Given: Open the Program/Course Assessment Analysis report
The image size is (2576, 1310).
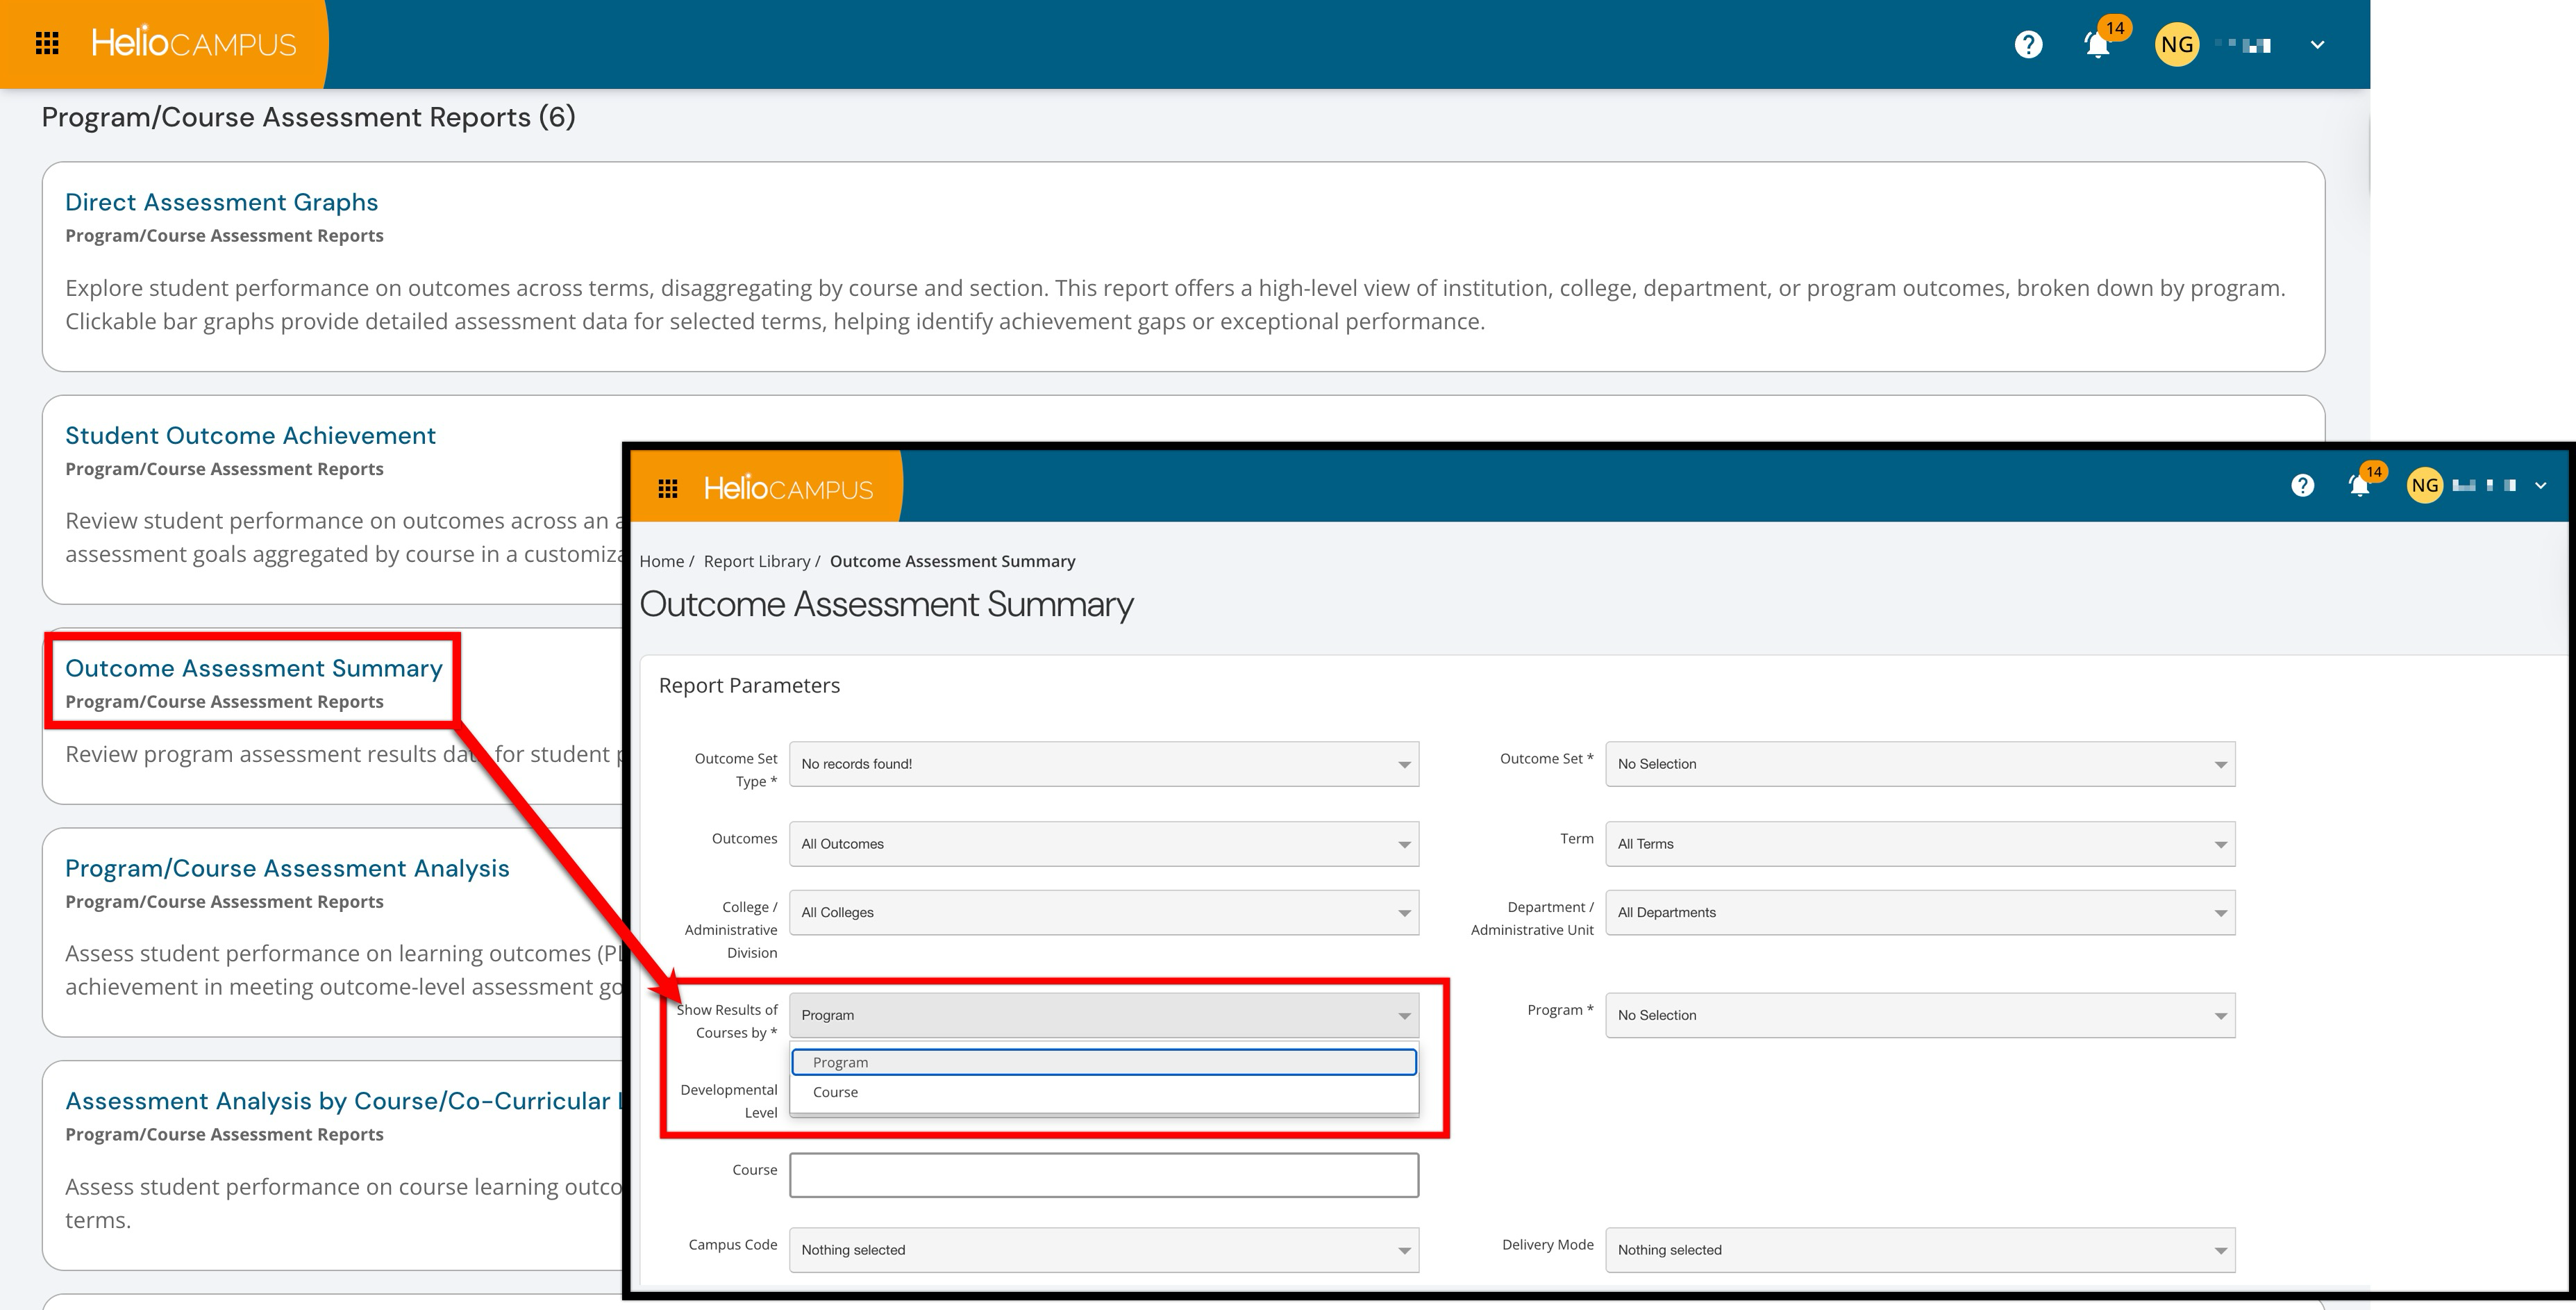Looking at the screenshot, I should tap(288, 868).
